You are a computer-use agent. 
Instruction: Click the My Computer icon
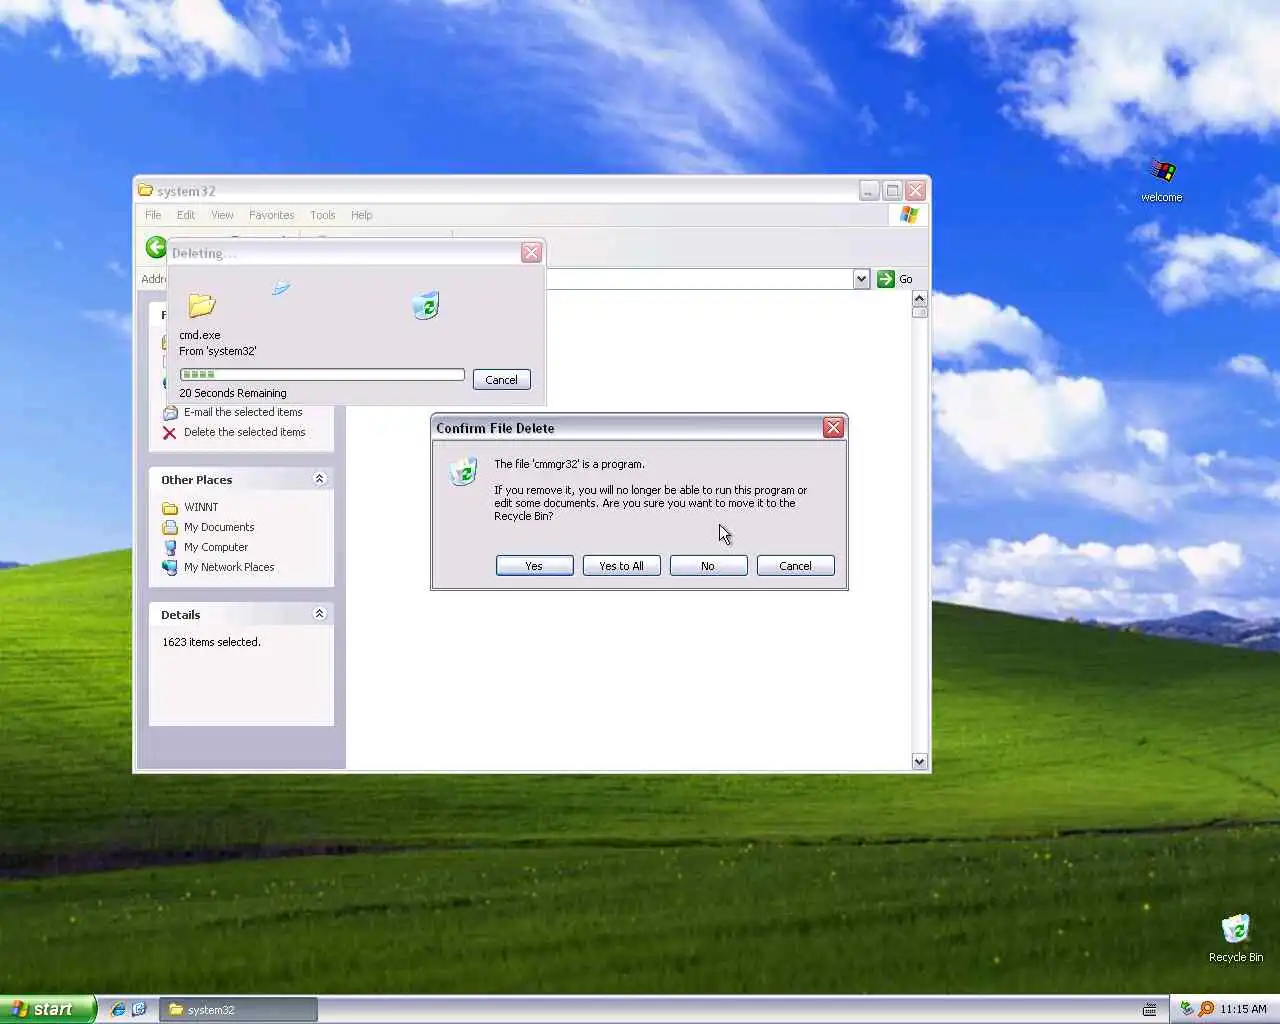coord(170,547)
